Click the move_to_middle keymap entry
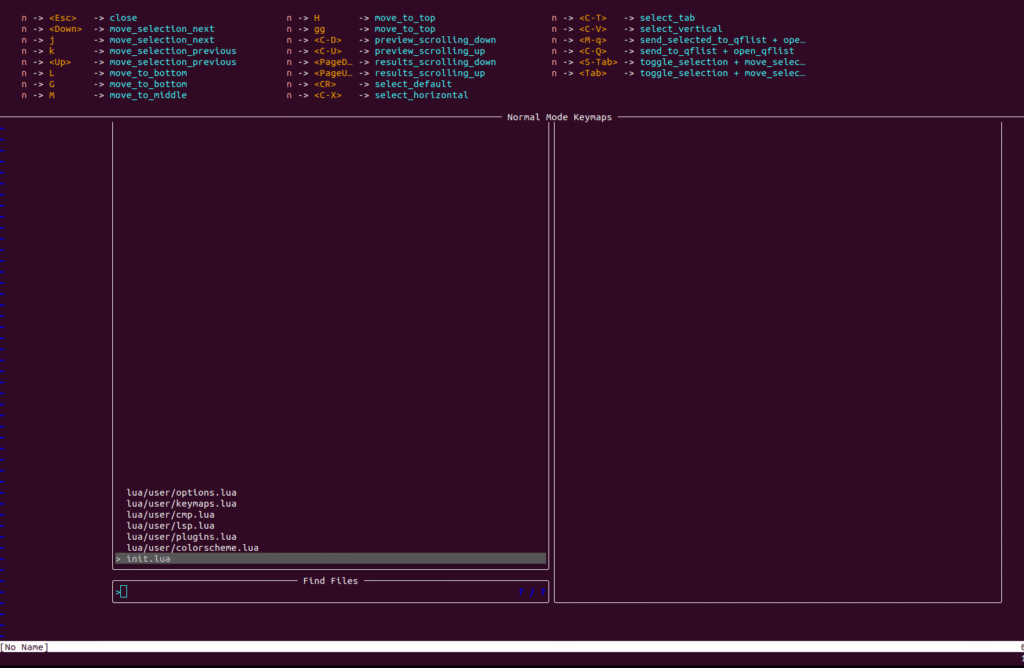Image resolution: width=1024 pixels, height=668 pixels. coord(148,95)
